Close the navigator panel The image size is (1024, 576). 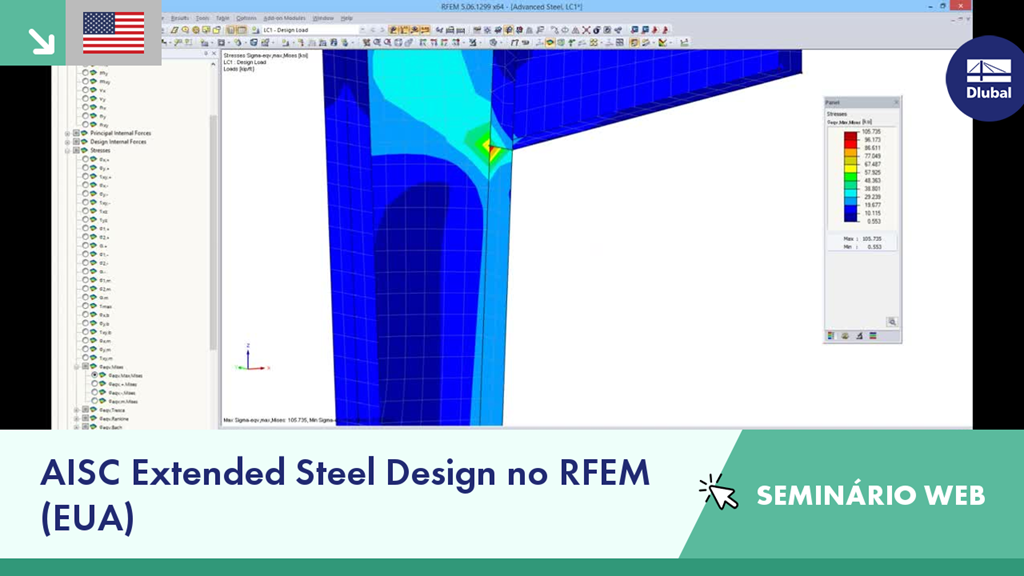214,54
